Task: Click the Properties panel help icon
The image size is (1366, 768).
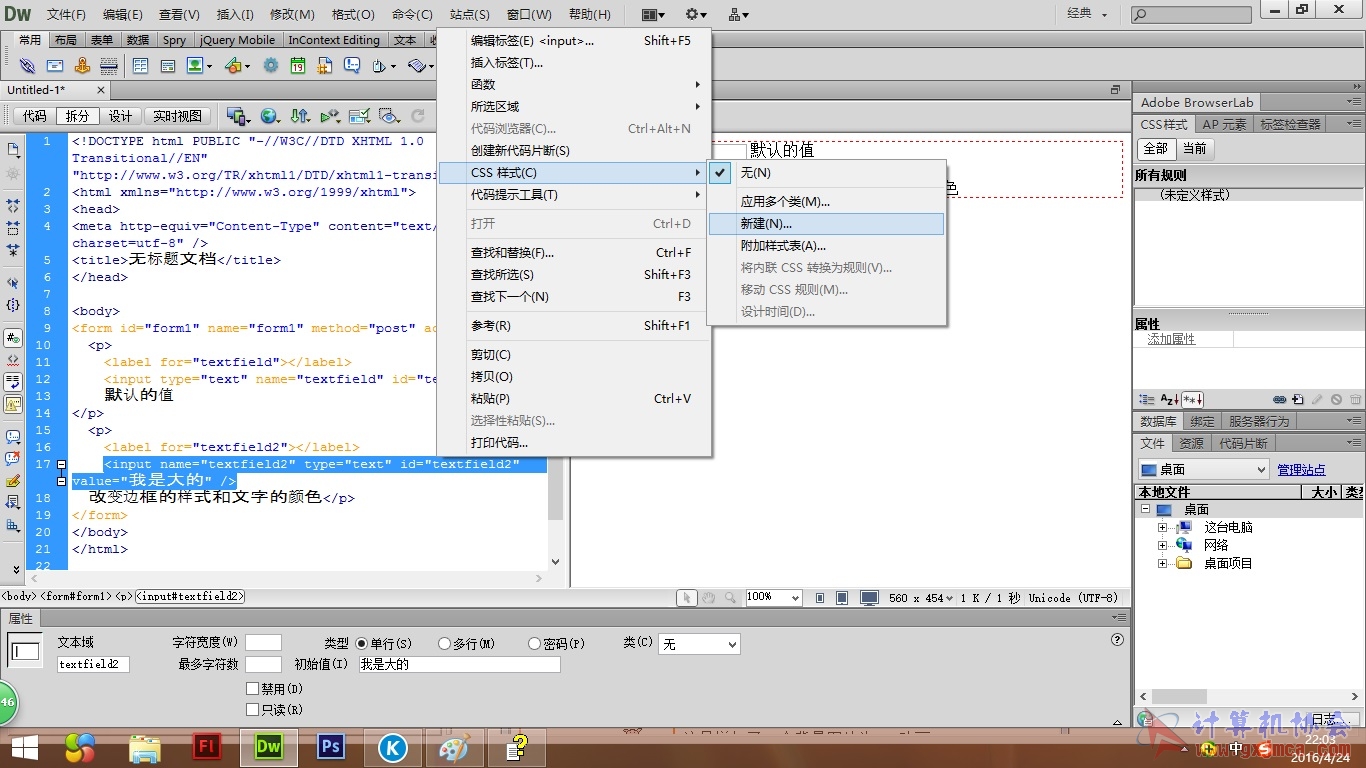Action: [1116, 640]
